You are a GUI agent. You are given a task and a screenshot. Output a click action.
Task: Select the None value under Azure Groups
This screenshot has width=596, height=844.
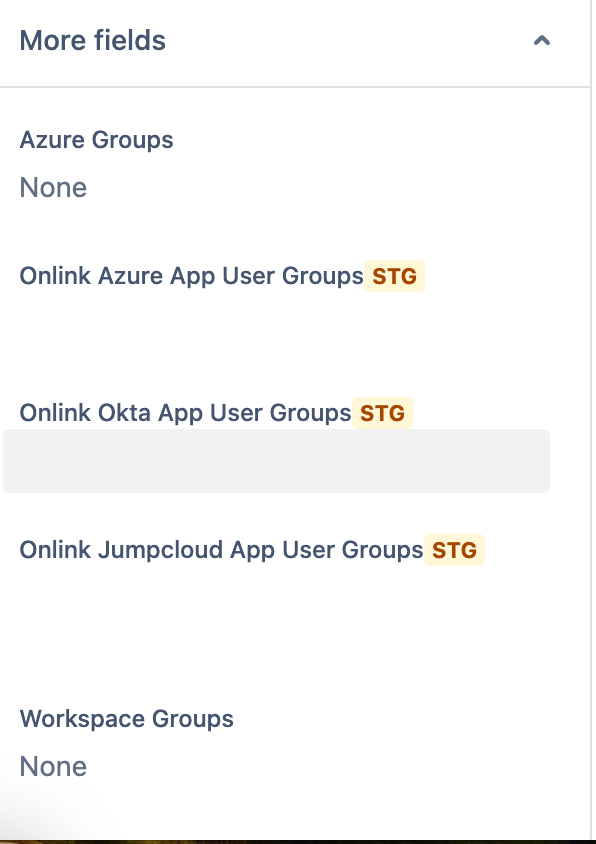53,187
